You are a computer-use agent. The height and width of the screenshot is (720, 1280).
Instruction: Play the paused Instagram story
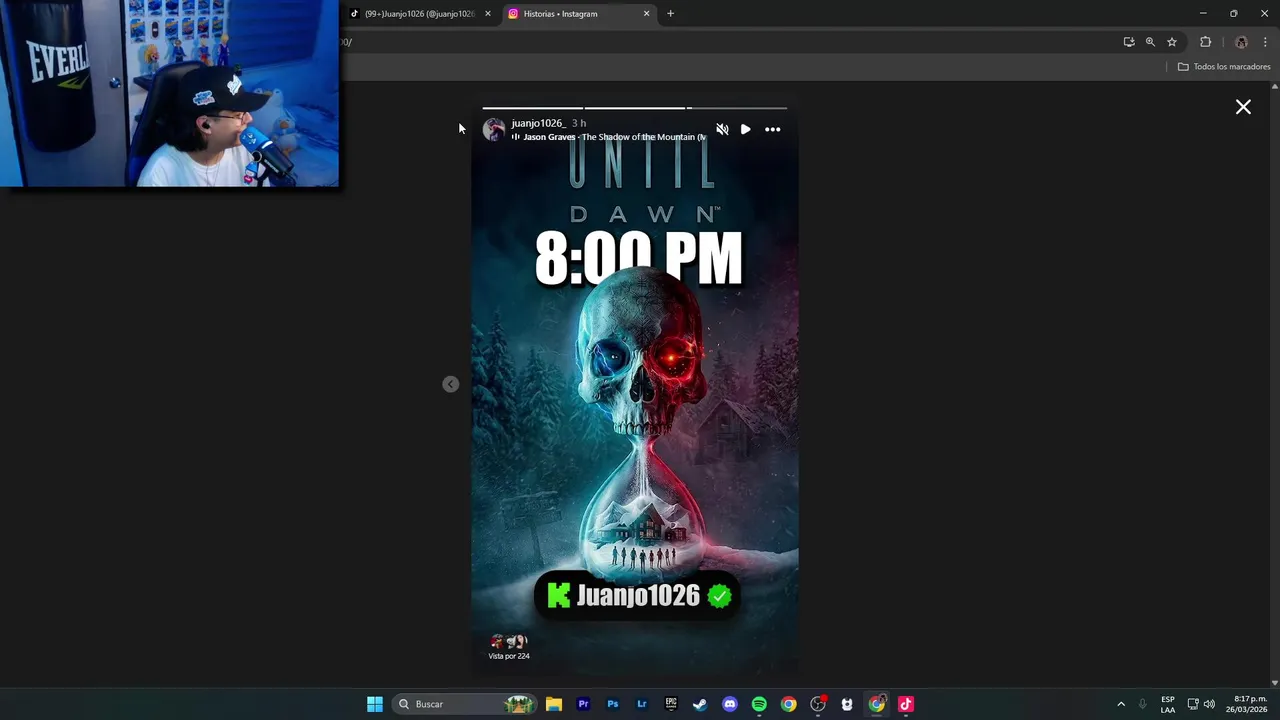tap(746, 129)
